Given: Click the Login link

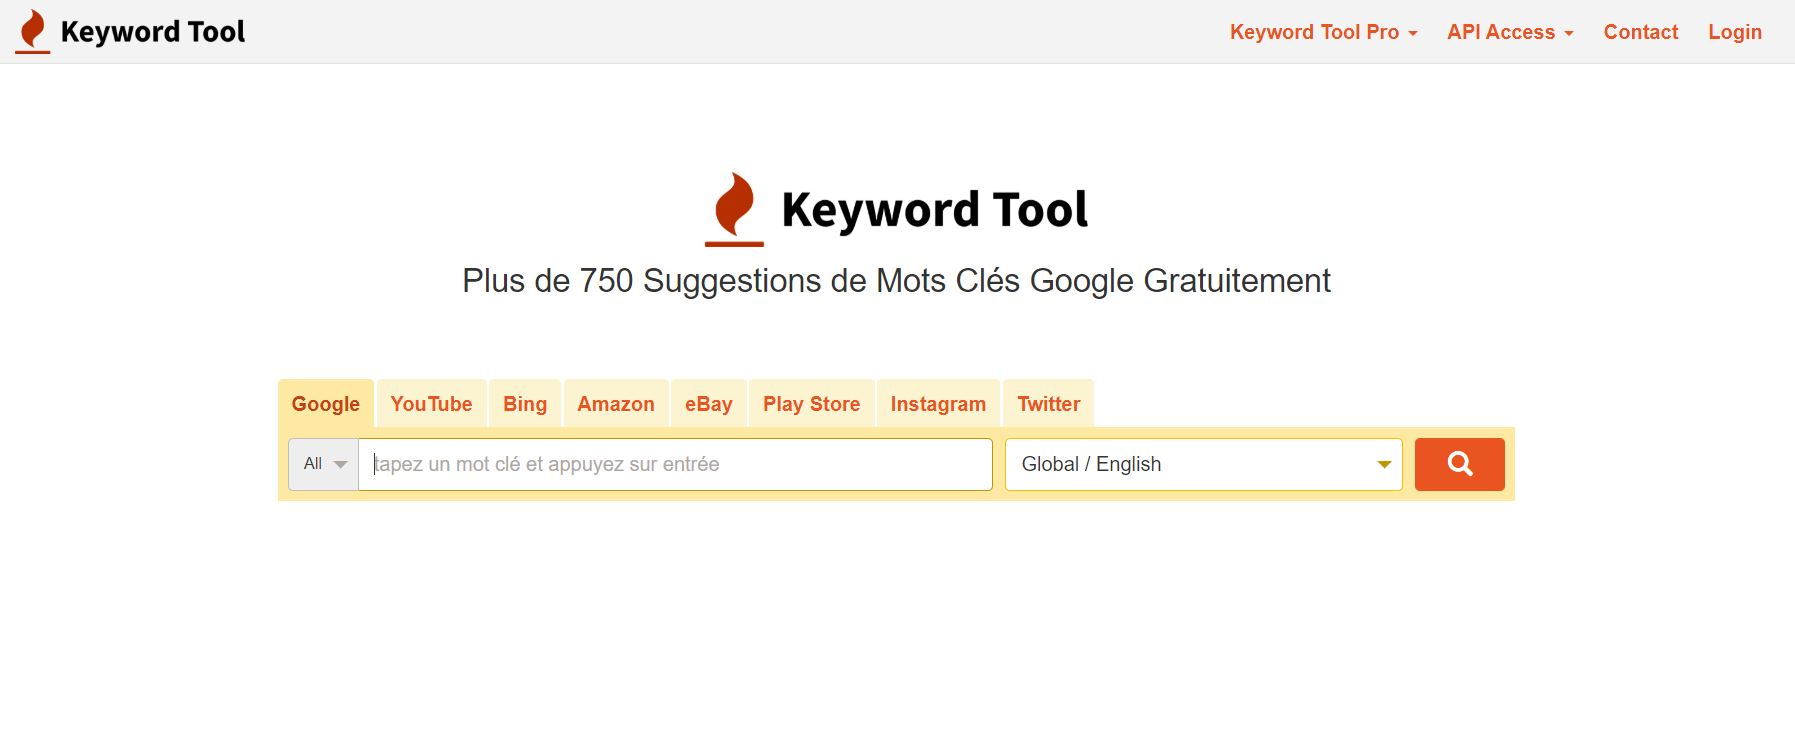Looking at the screenshot, I should [1735, 32].
